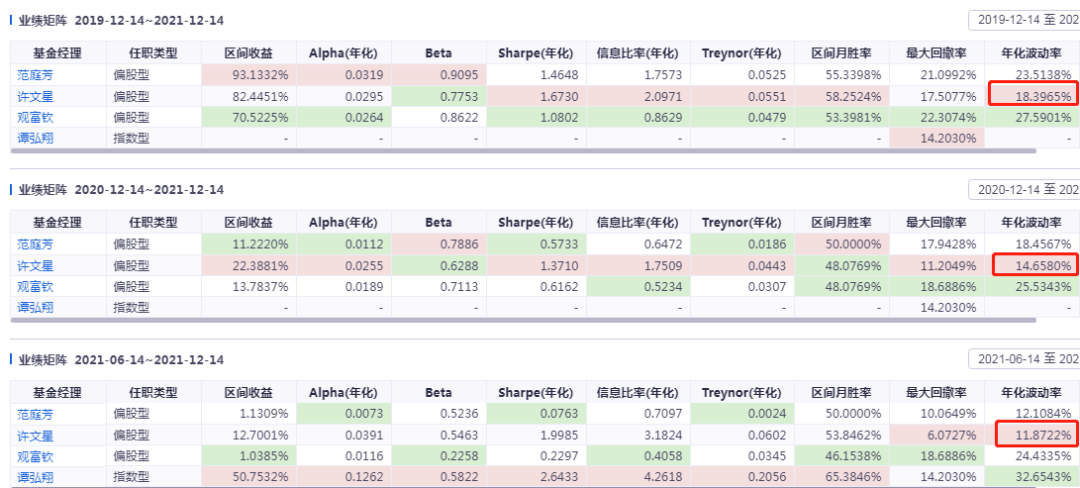
Task: Select the 1.6730 Sharpe cell
Action: (537, 96)
